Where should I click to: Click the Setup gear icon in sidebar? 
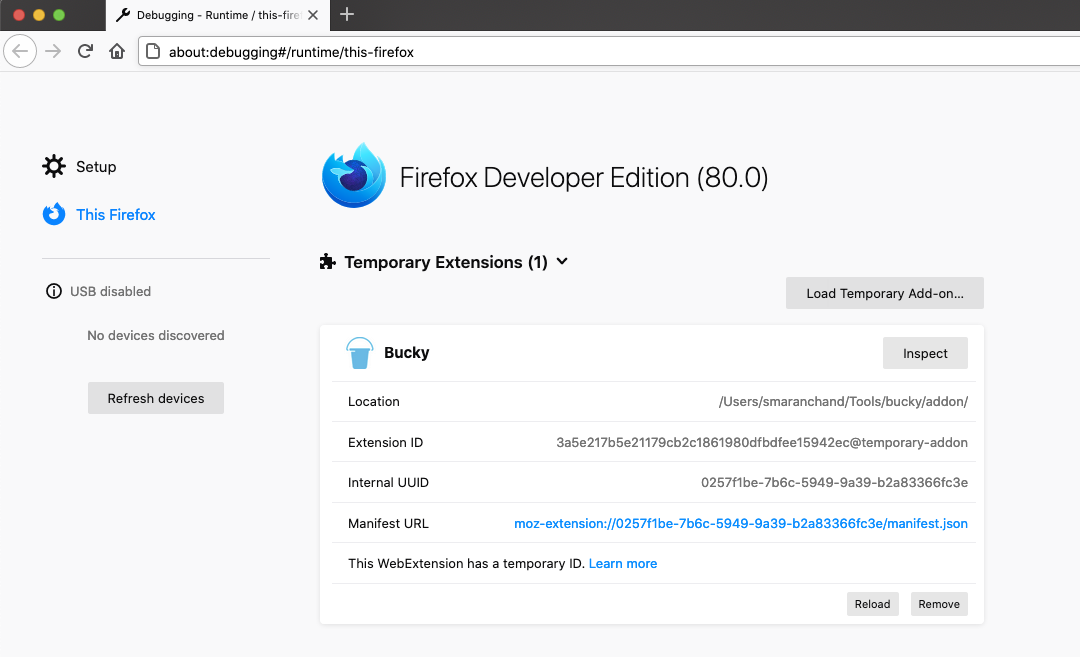[x=54, y=166]
